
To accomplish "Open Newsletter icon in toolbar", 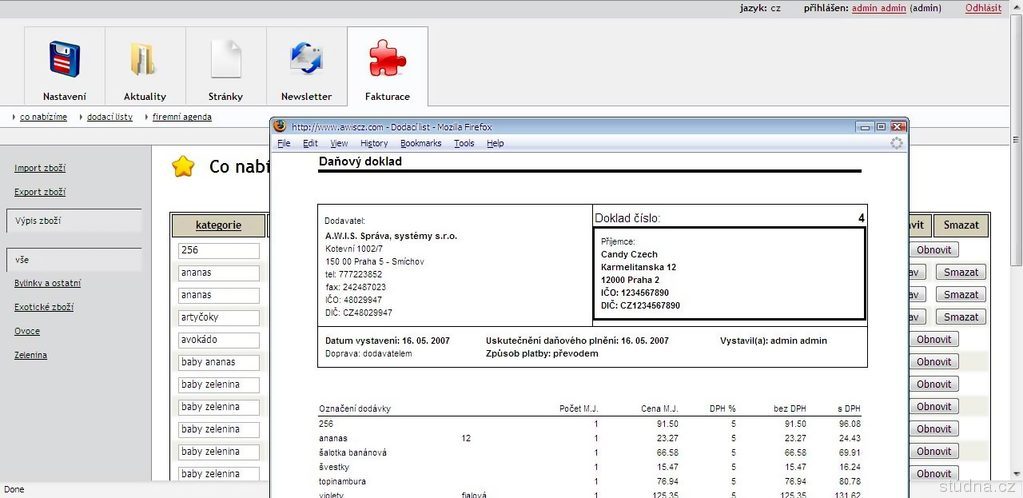I will coord(306,60).
